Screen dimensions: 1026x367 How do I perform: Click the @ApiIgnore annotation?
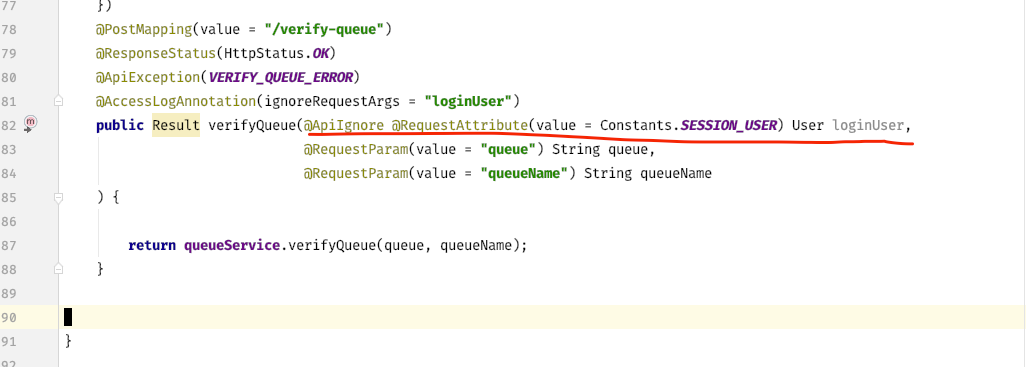343,125
